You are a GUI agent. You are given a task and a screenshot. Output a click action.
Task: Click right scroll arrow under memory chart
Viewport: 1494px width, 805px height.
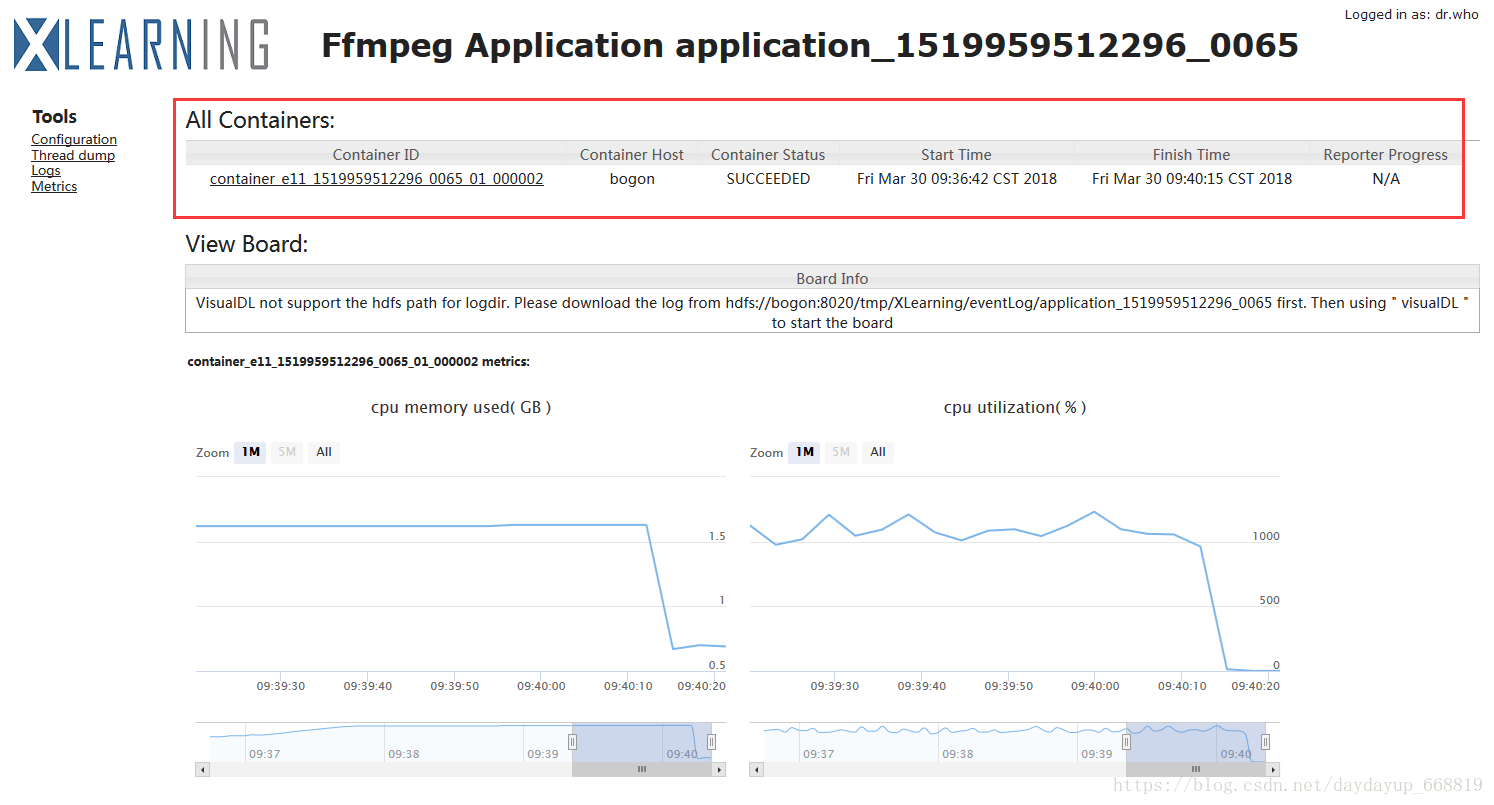(719, 769)
